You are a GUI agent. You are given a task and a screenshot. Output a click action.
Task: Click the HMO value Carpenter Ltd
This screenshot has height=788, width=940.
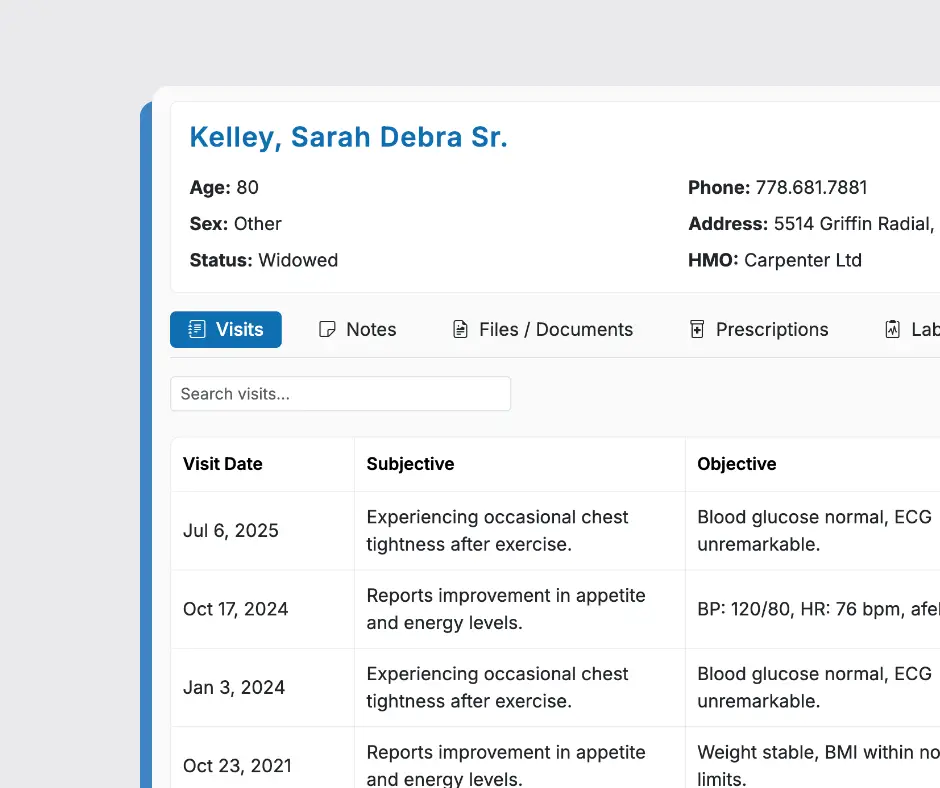point(803,260)
